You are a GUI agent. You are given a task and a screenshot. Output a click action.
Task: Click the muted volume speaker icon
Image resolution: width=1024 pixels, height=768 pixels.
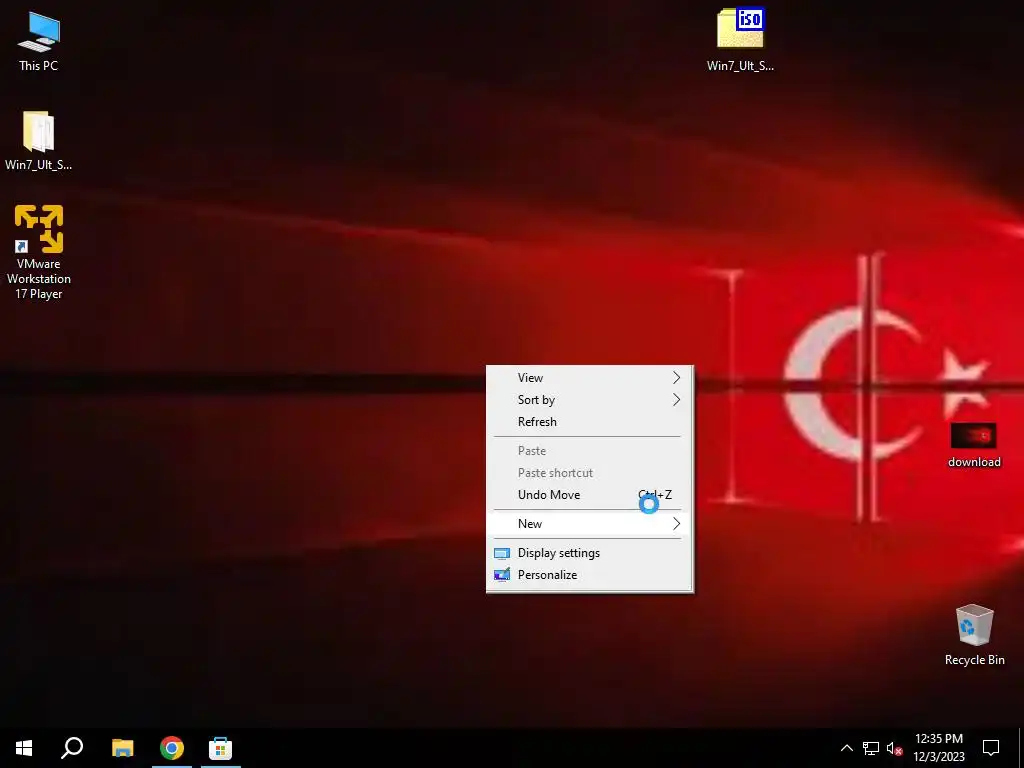point(894,748)
